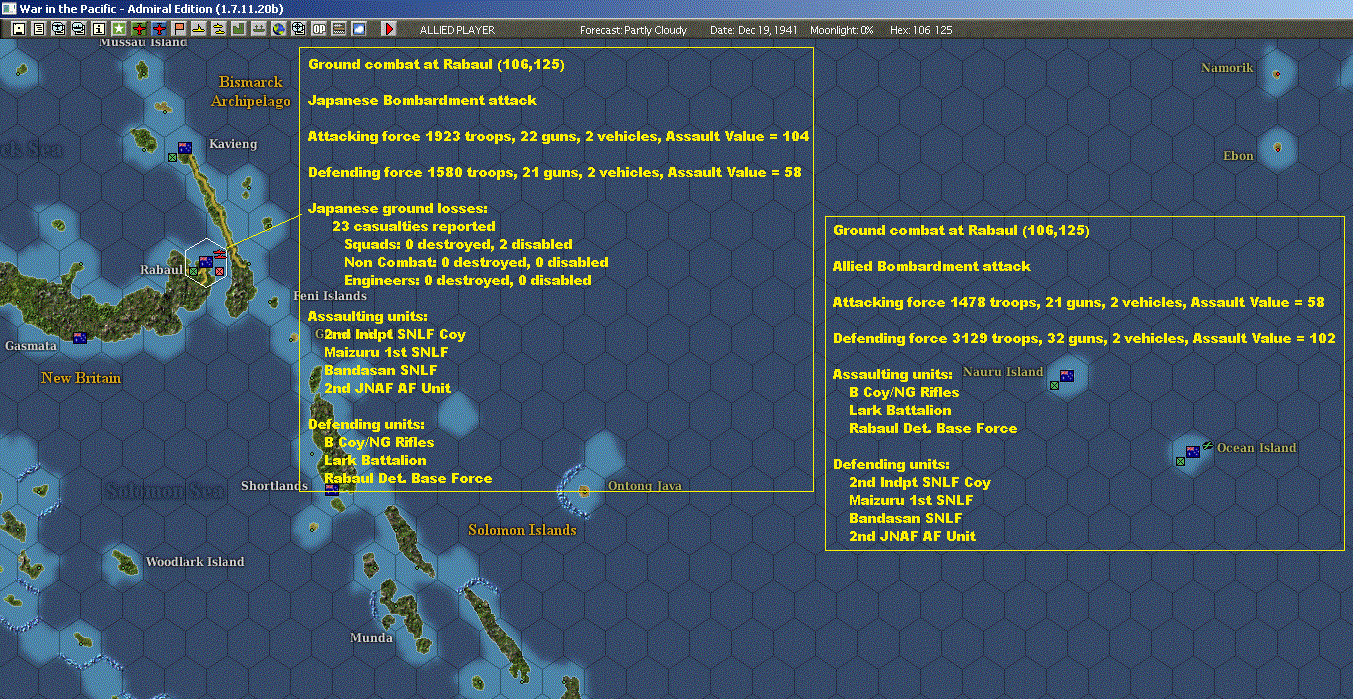Click the green square marker at Ocean Island

pyautogui.click(x=1180, y=461)
